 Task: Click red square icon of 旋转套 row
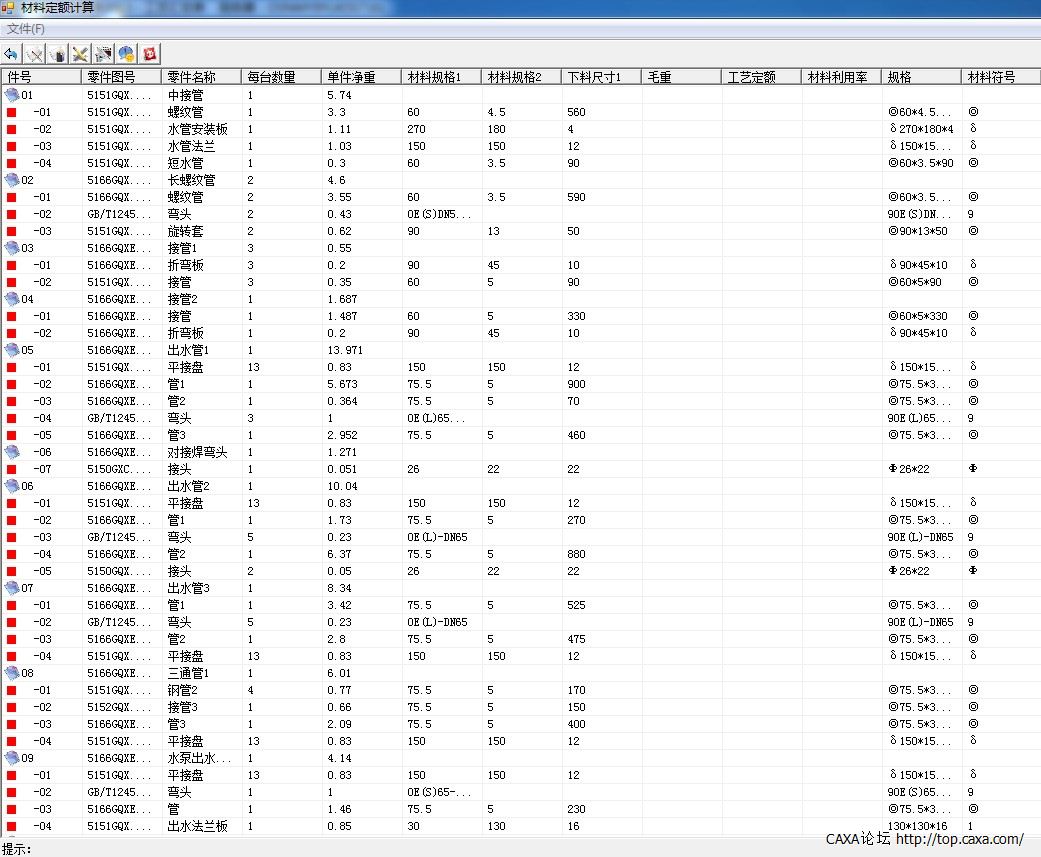pos(11,231)
